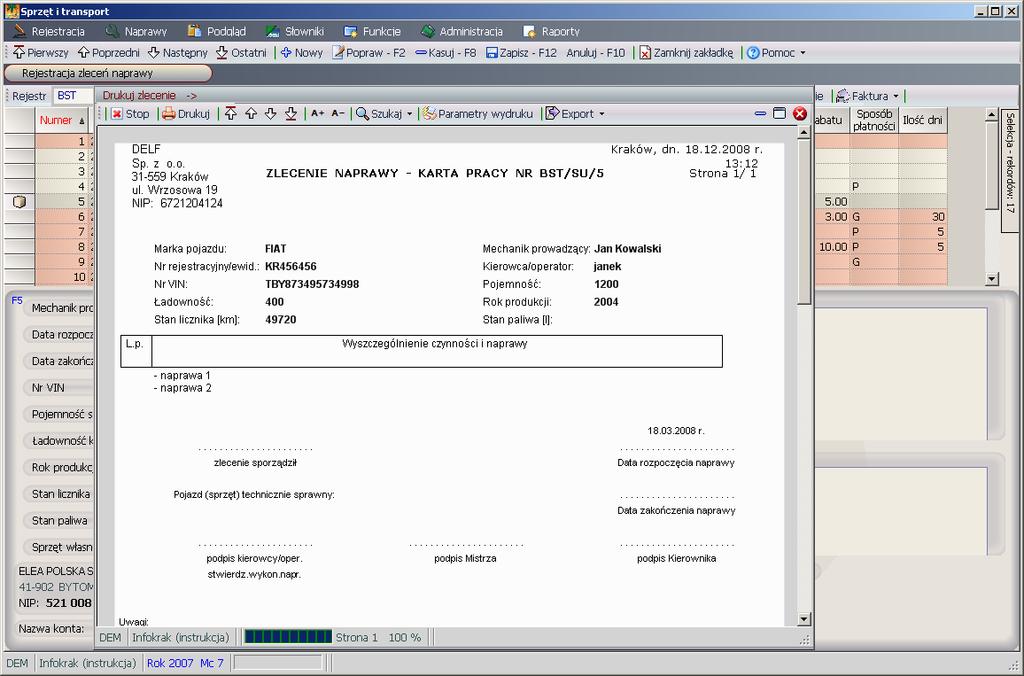Click Zapisz - F12 to save
The image size is (1024, 676).
pyautogui.click(x=522, y=52)
